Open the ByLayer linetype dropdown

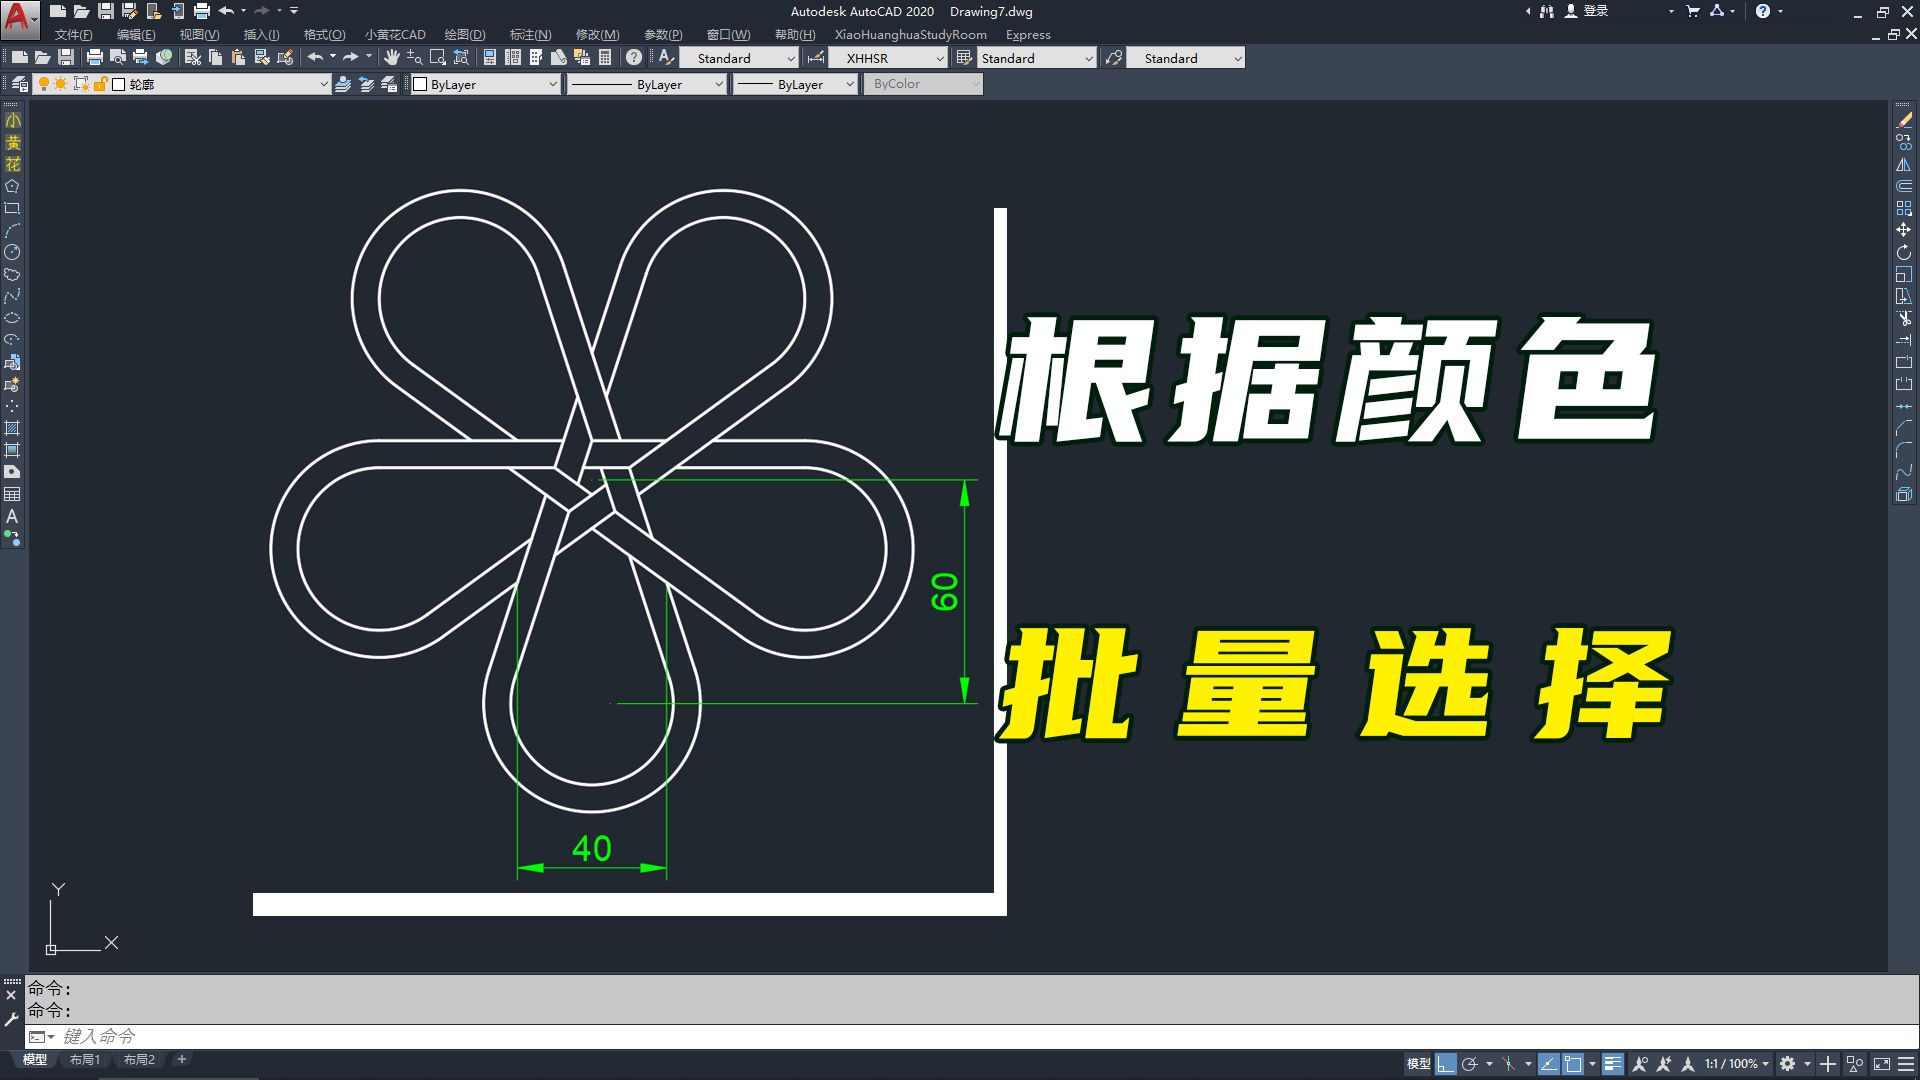[646, 84]
